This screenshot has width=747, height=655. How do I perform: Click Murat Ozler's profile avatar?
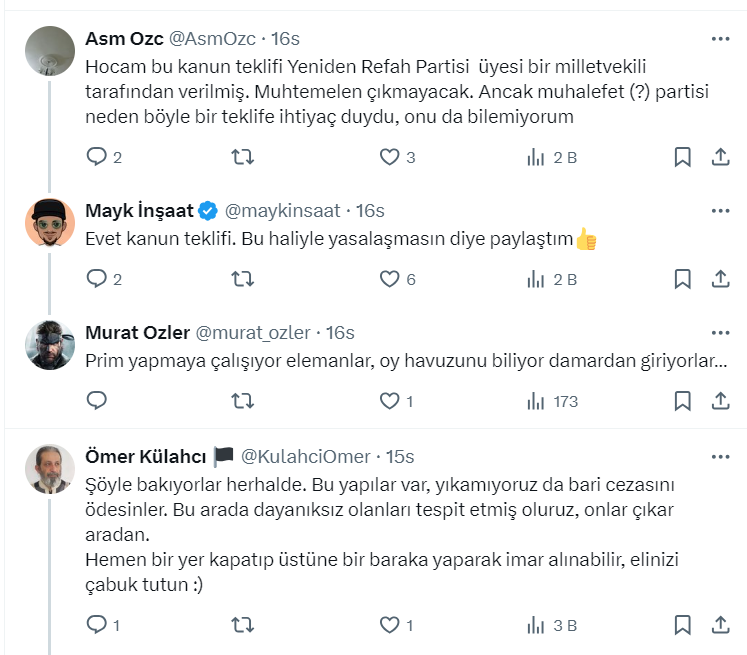coord(49,343)
